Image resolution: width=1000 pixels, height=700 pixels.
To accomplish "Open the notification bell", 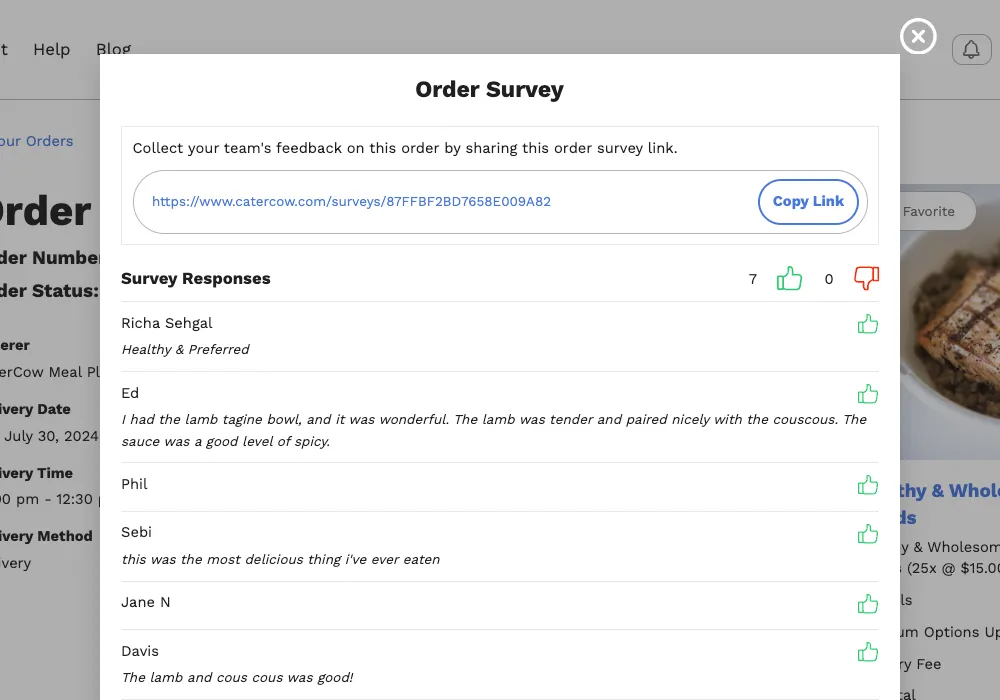I will pos(971,49).
